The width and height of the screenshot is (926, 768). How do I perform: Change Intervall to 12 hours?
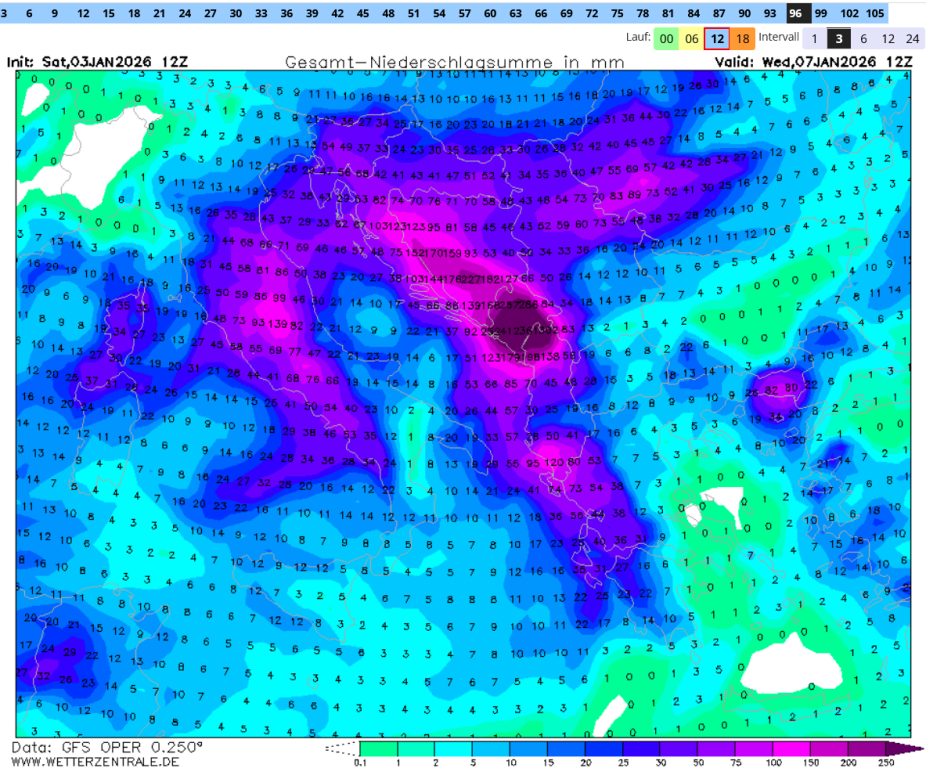(x=887, y=39)
